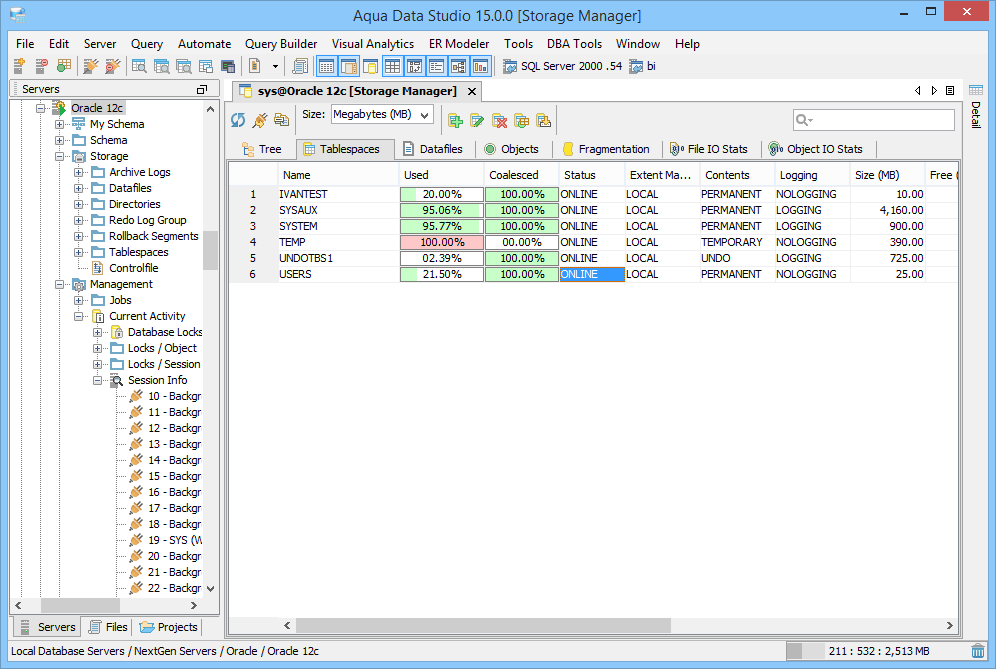
Task: Click the tab list icon beside the arrows
Action: (950, 91)
